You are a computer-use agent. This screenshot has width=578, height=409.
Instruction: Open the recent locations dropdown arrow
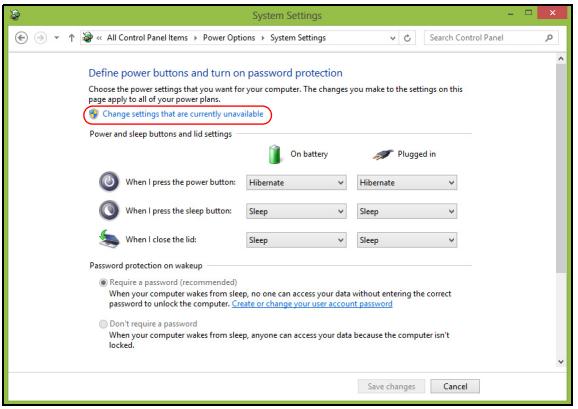tap(56, 38)
